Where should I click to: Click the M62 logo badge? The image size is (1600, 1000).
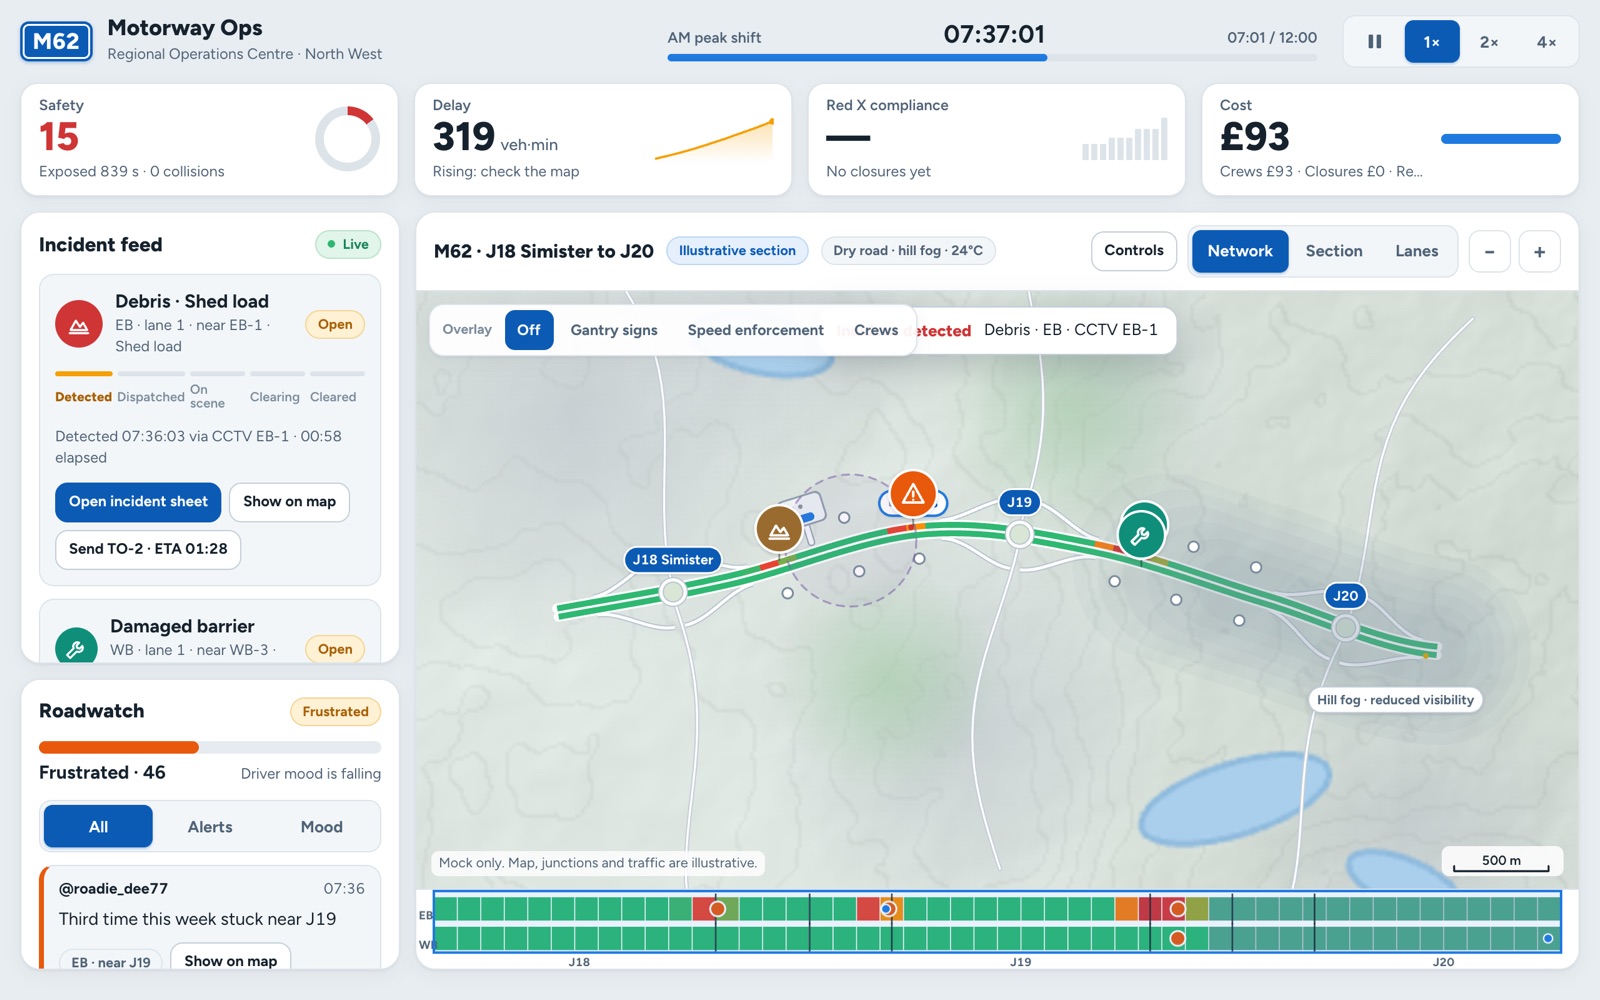57,41
